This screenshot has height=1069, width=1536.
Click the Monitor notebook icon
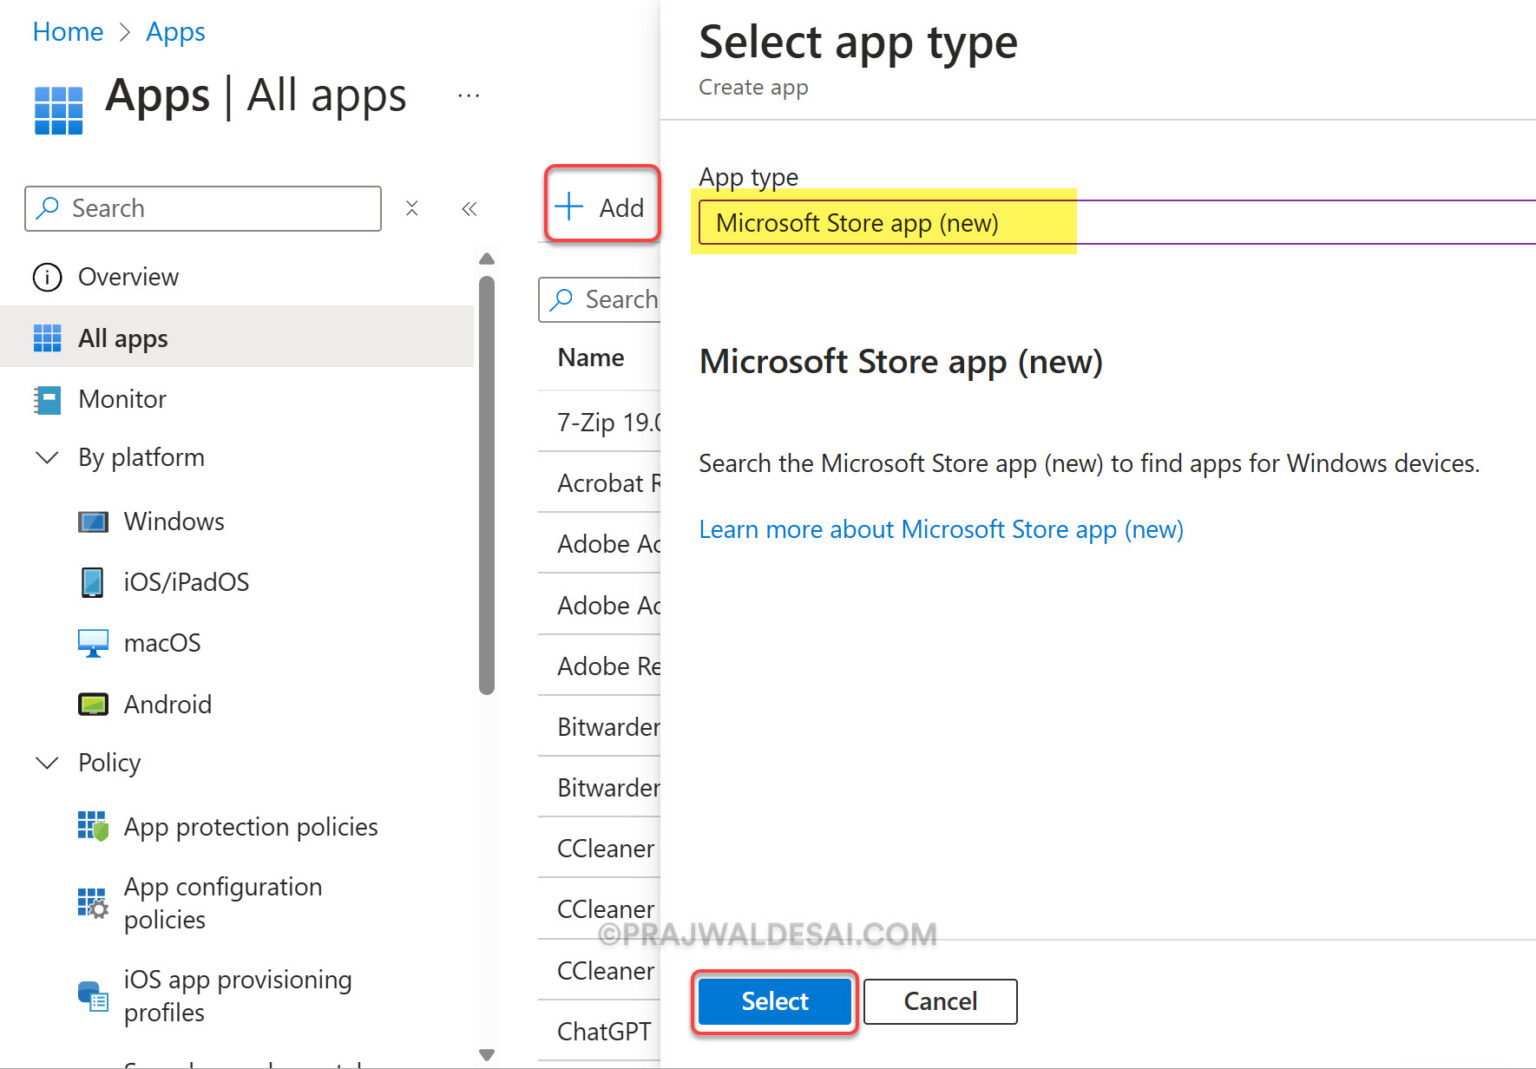(47, 400)
